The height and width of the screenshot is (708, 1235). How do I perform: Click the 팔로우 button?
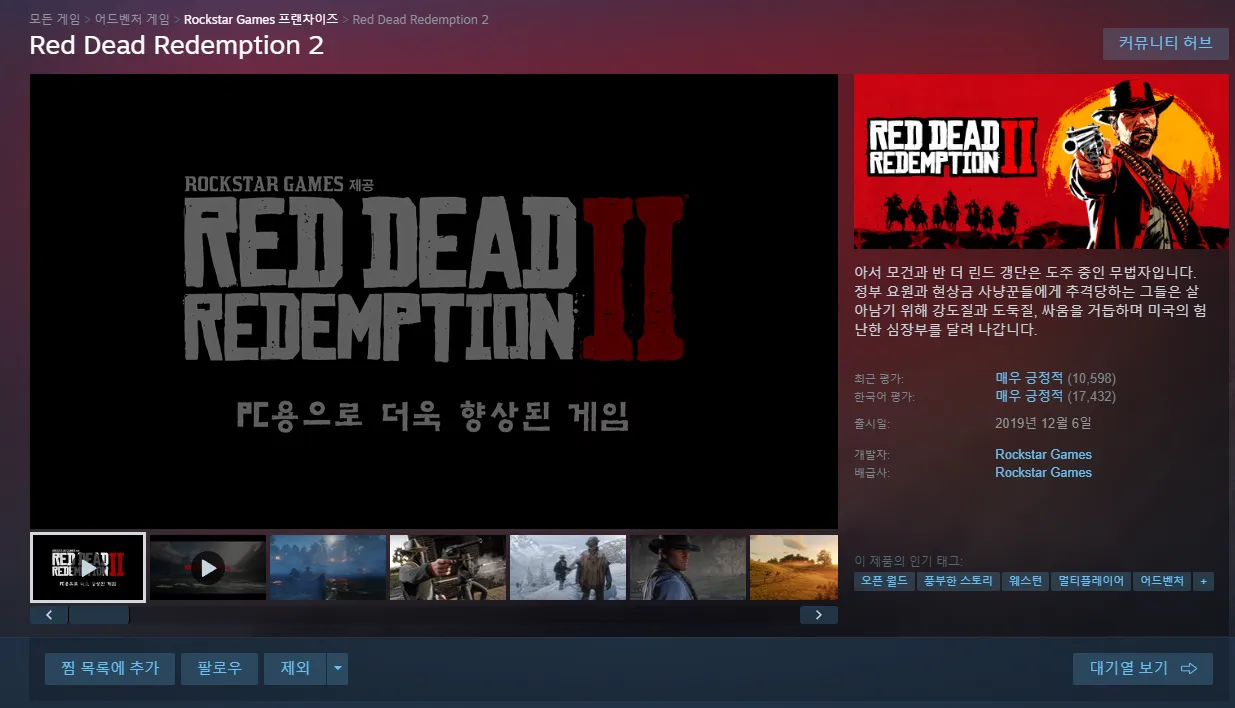219,669
